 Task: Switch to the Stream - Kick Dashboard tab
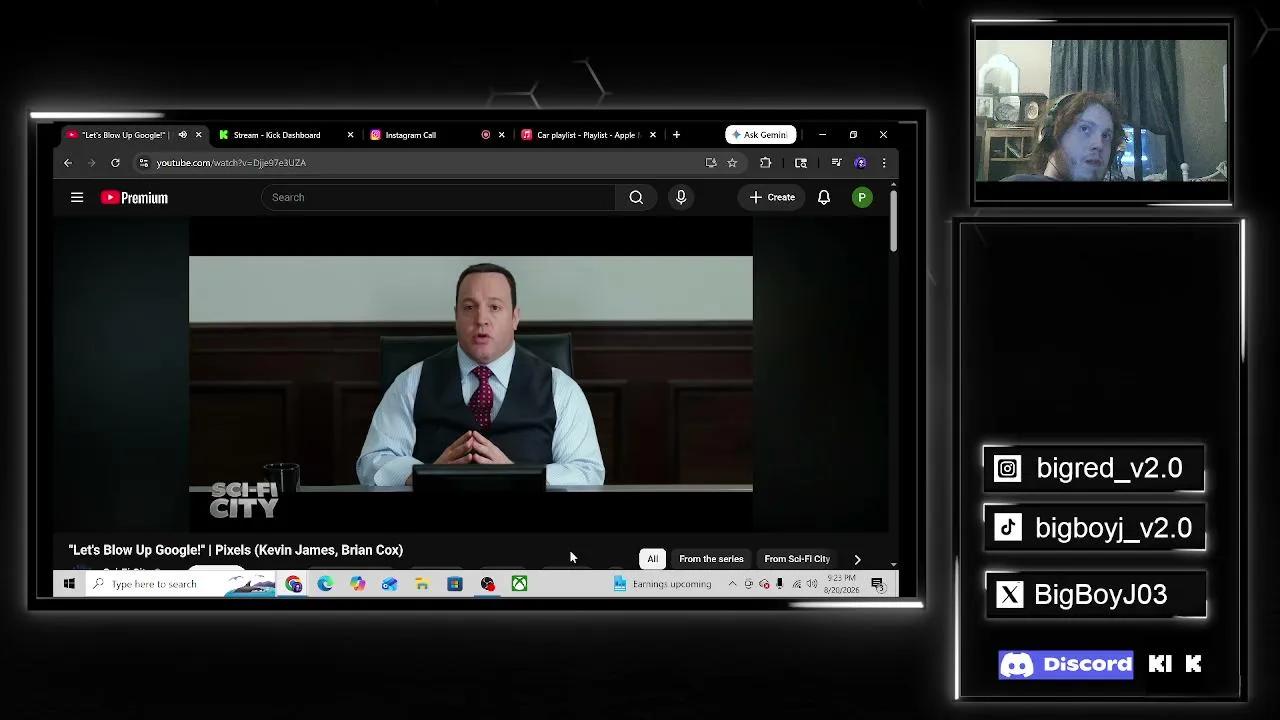pos(276,135)
